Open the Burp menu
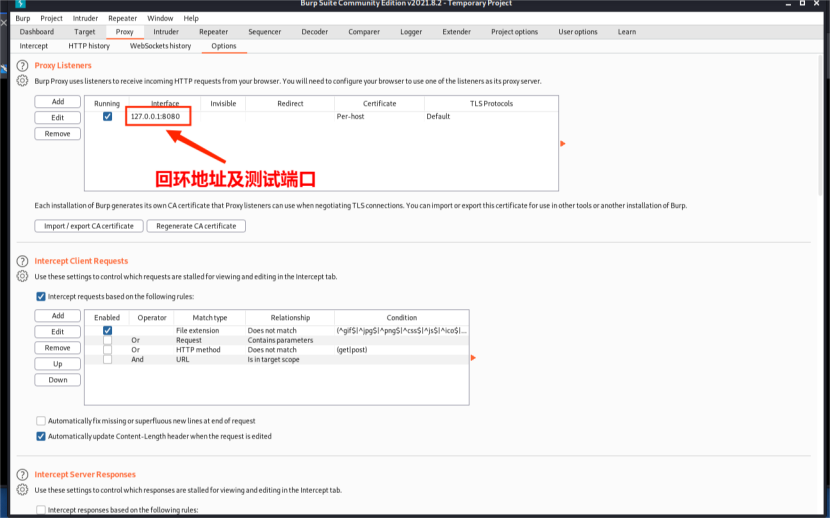This screenshot has width=831, height=518. pyautogui.click(x=23, y=18)
